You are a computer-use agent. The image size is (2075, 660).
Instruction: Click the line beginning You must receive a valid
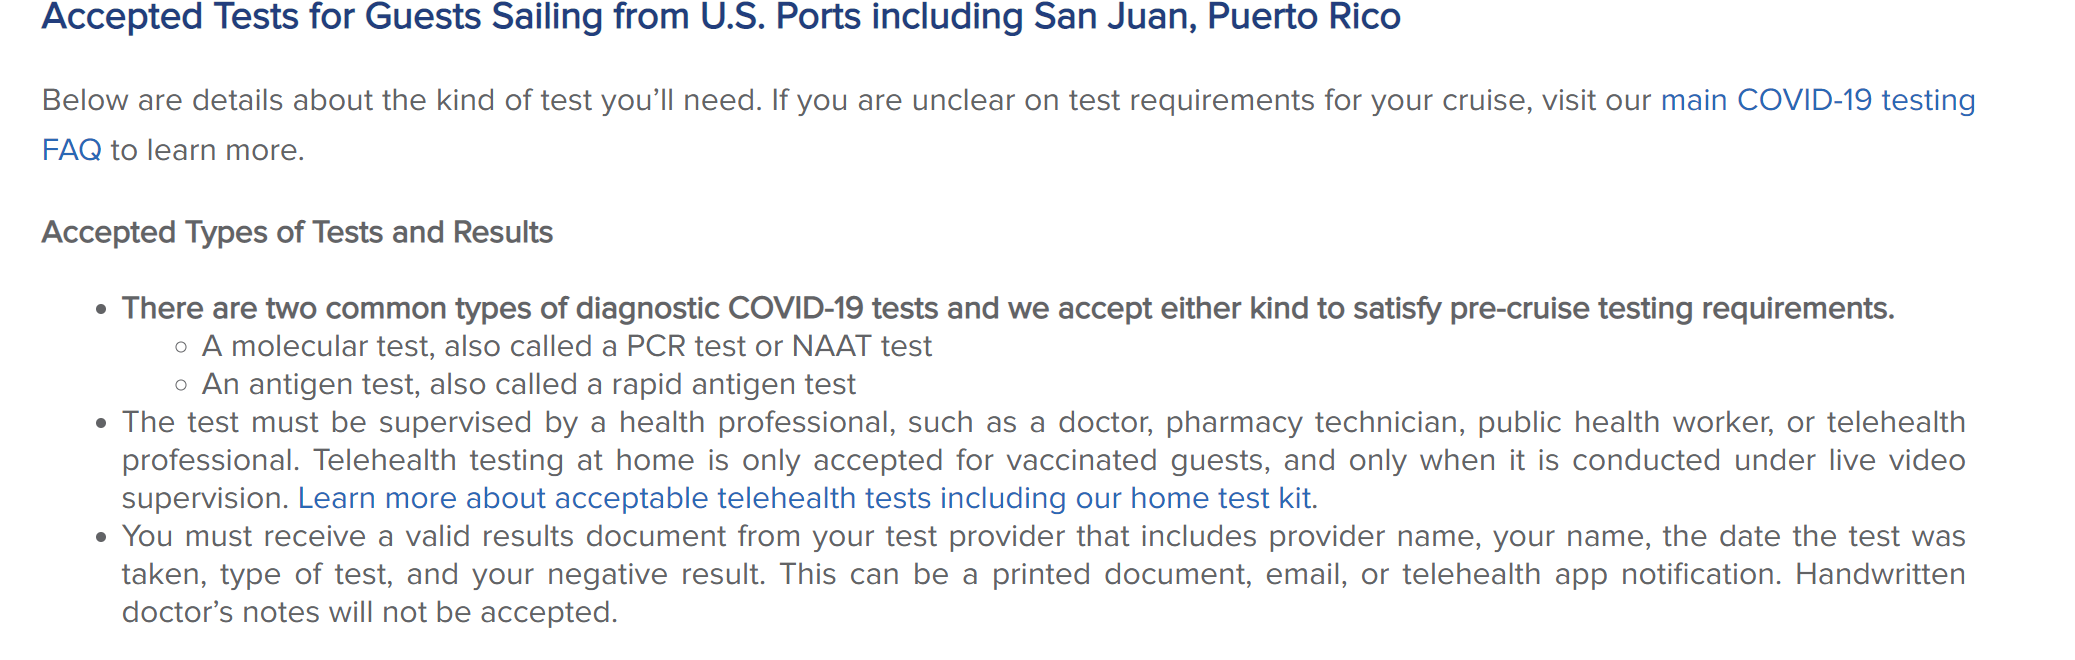click(x=1044, y=536)
